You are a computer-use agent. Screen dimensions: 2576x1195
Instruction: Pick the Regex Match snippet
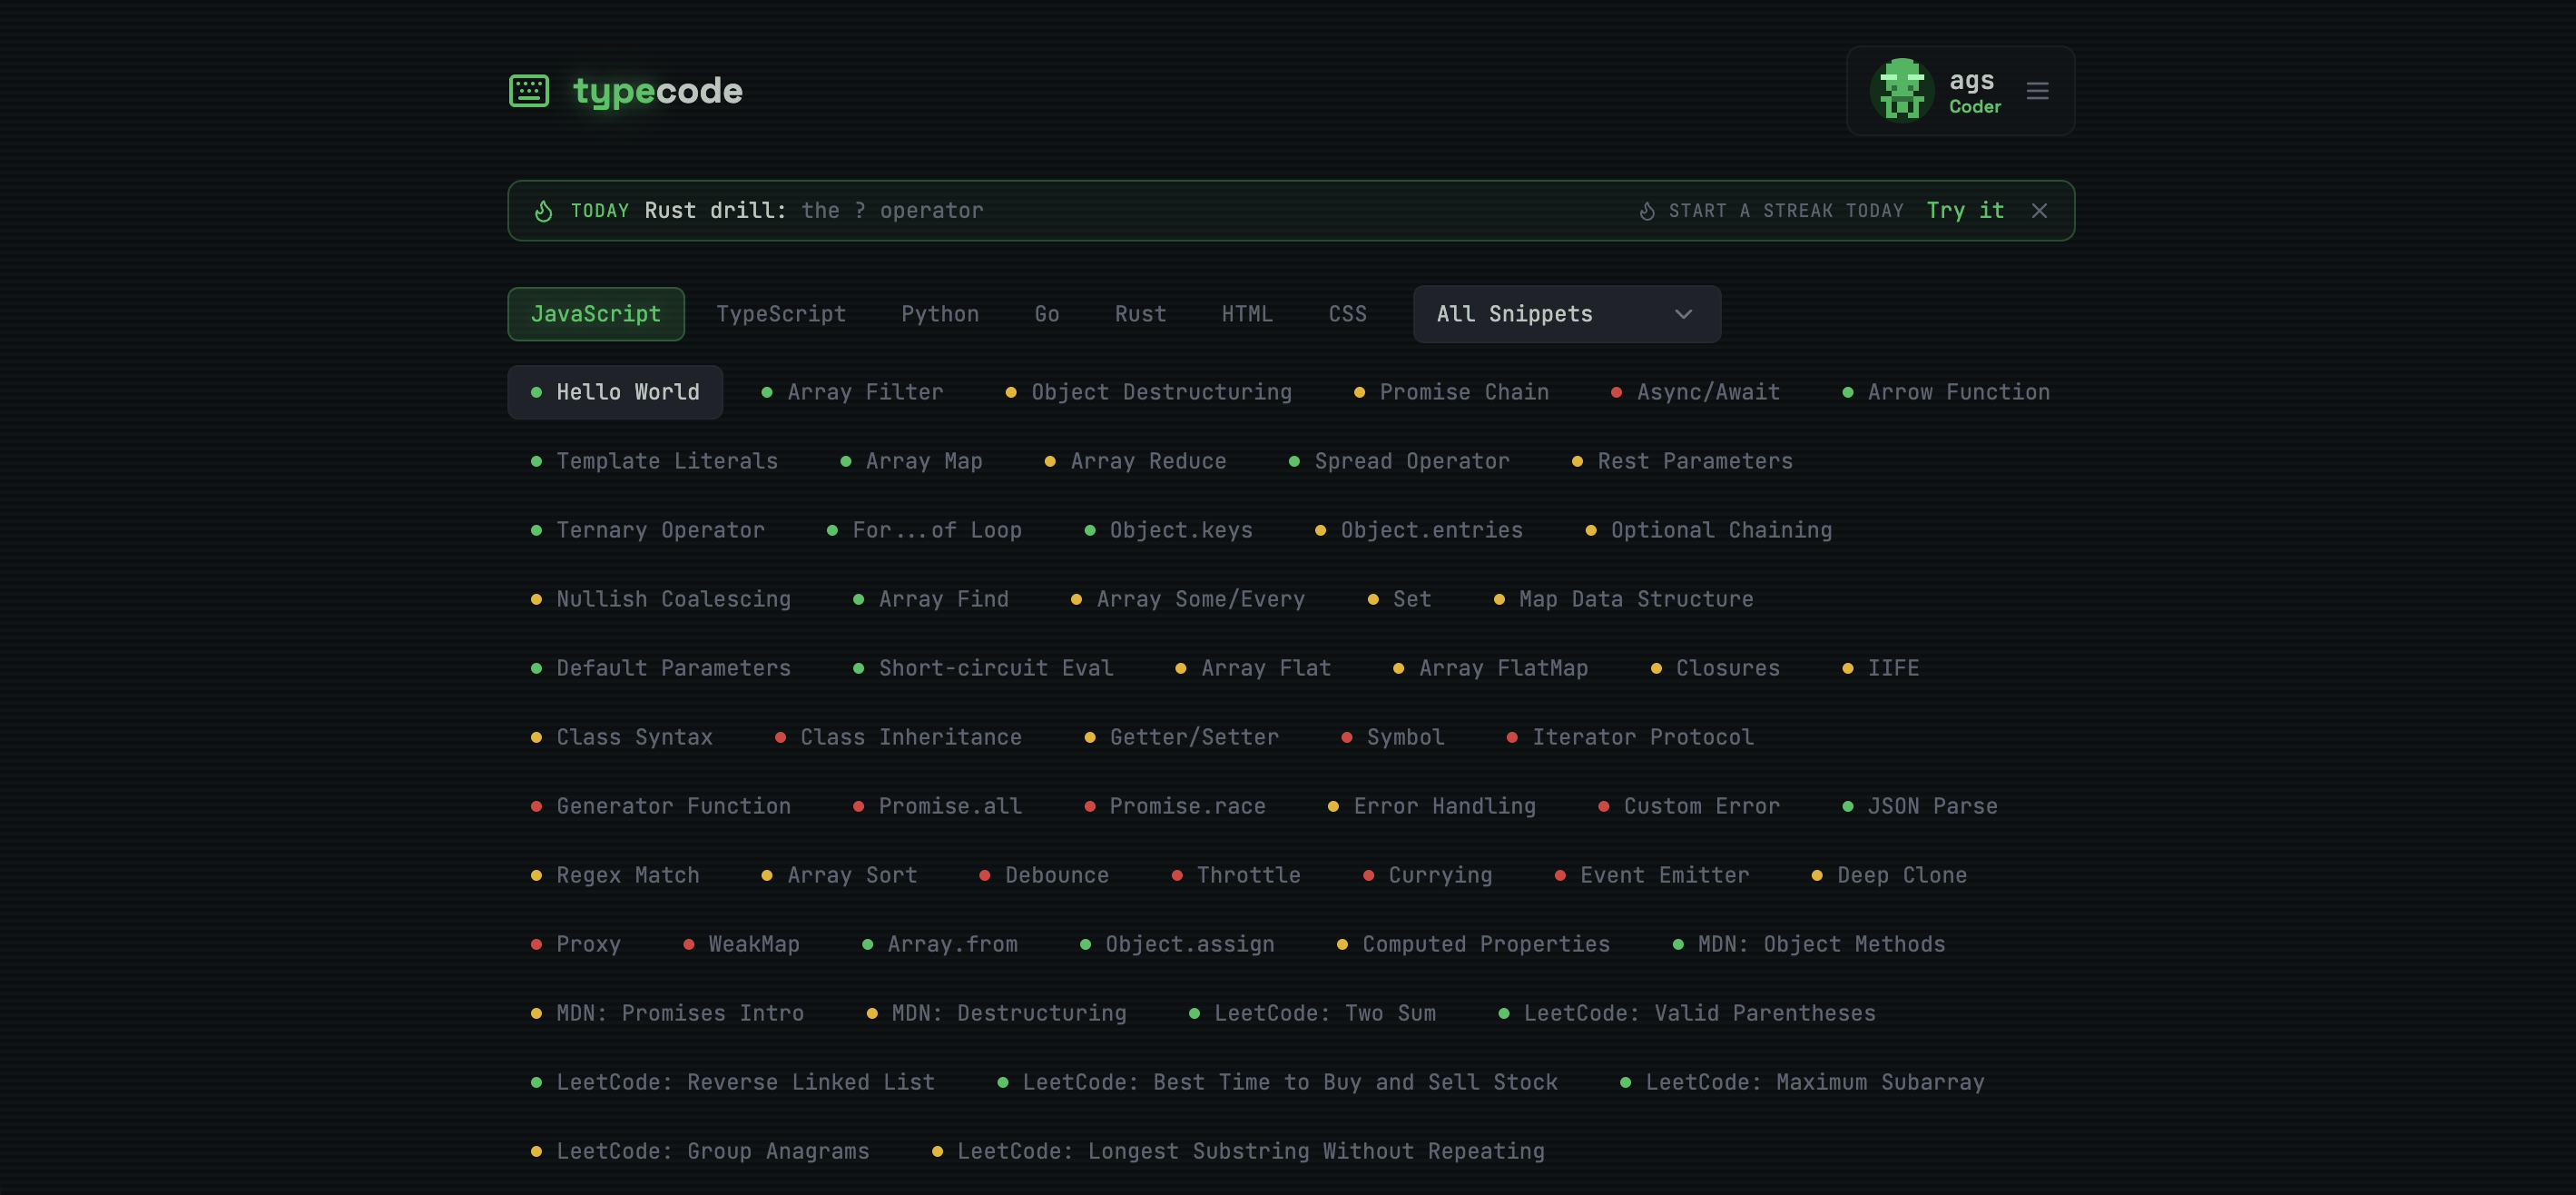615,875
